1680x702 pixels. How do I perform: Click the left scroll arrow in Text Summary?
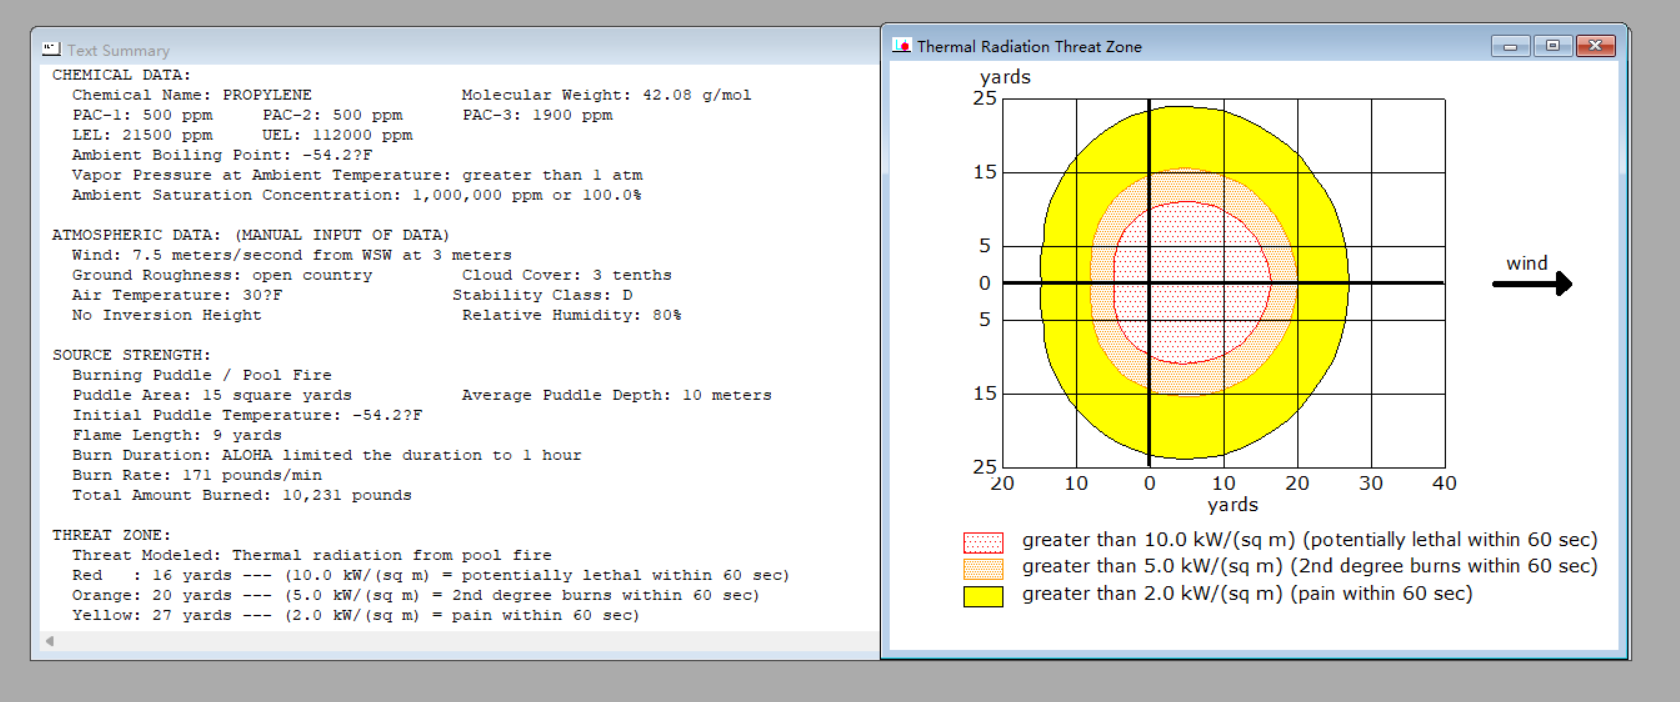point(49,641)
